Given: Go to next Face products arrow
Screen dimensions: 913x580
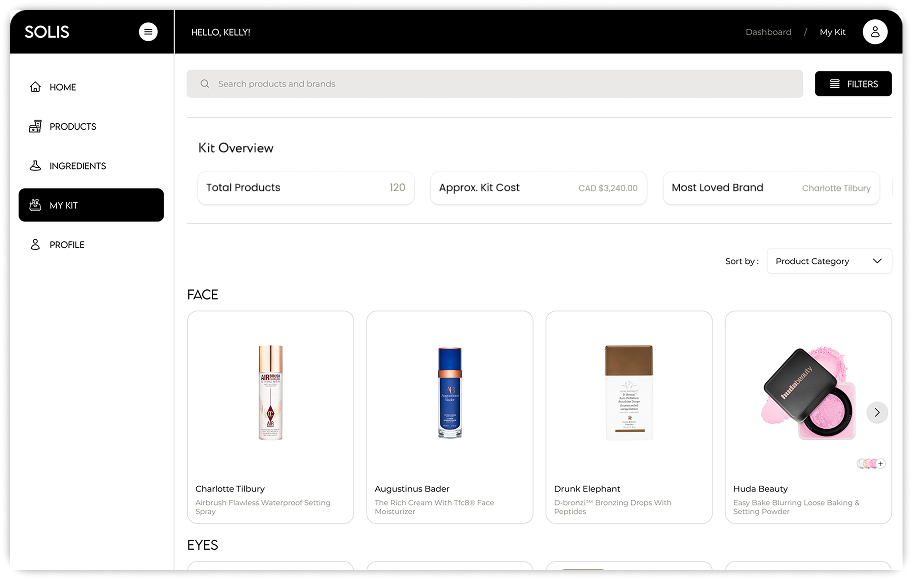Looking at the screenshot, I should pyautogui.click(x=877, y=412).
